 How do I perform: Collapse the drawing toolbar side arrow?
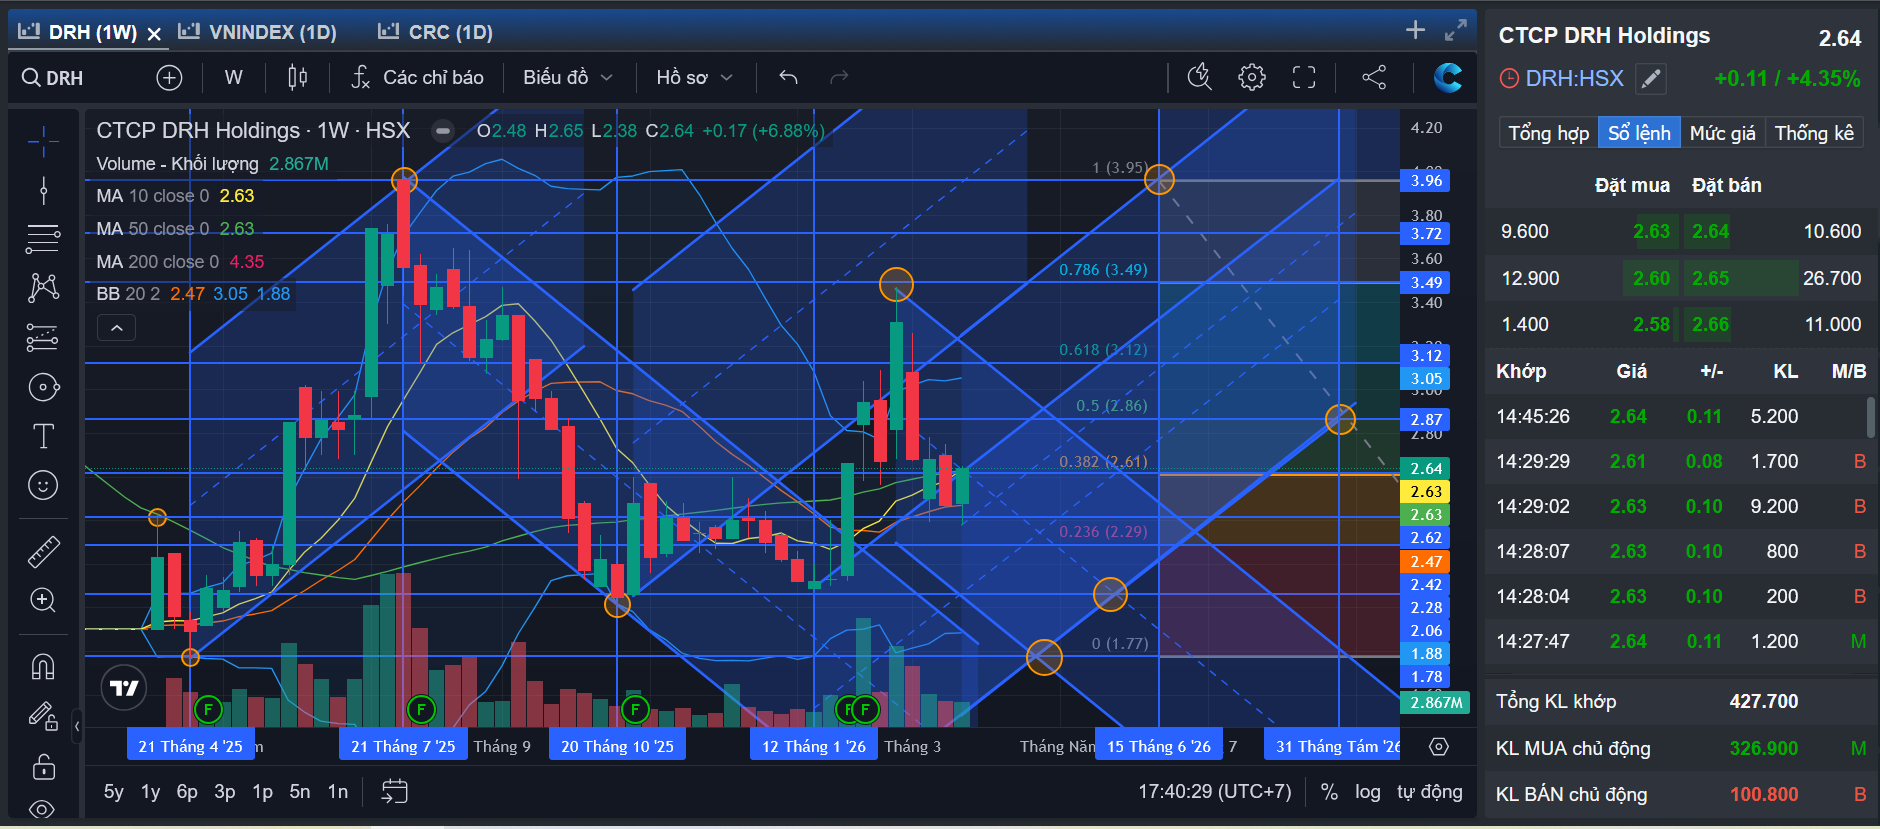pos(77,727)
